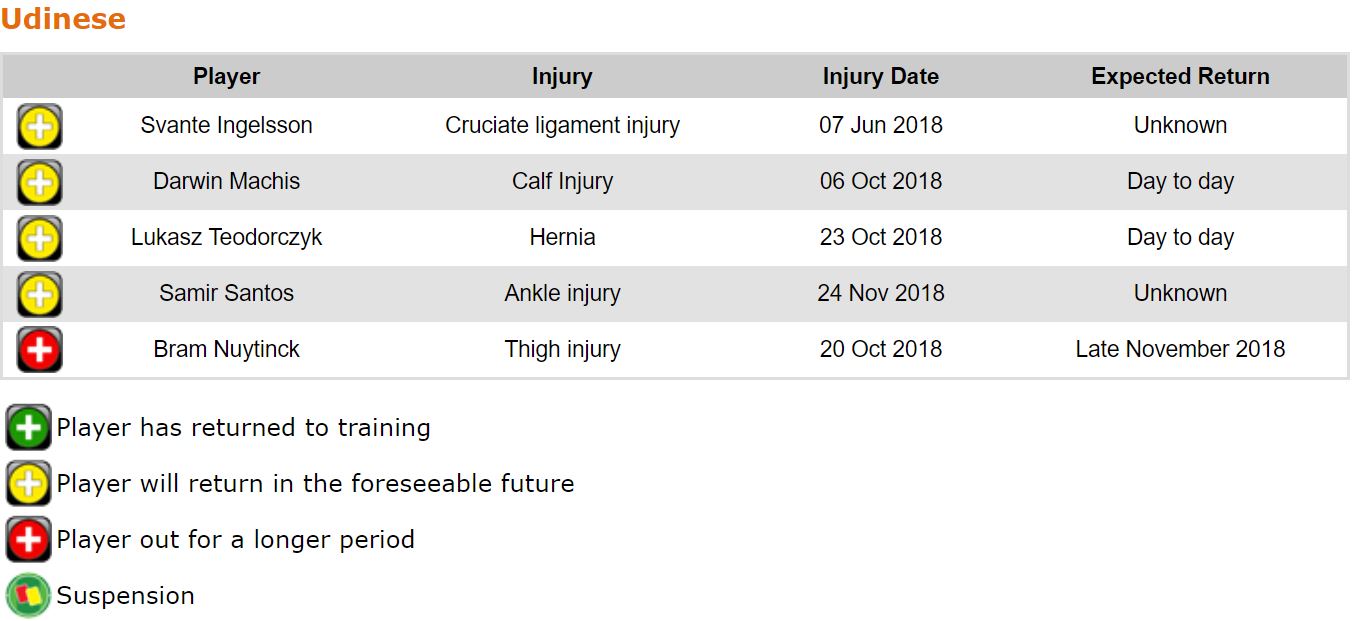Click the red longer-period legend icon
This screenshot has height=621, width=1352.
tap(28, 540)
